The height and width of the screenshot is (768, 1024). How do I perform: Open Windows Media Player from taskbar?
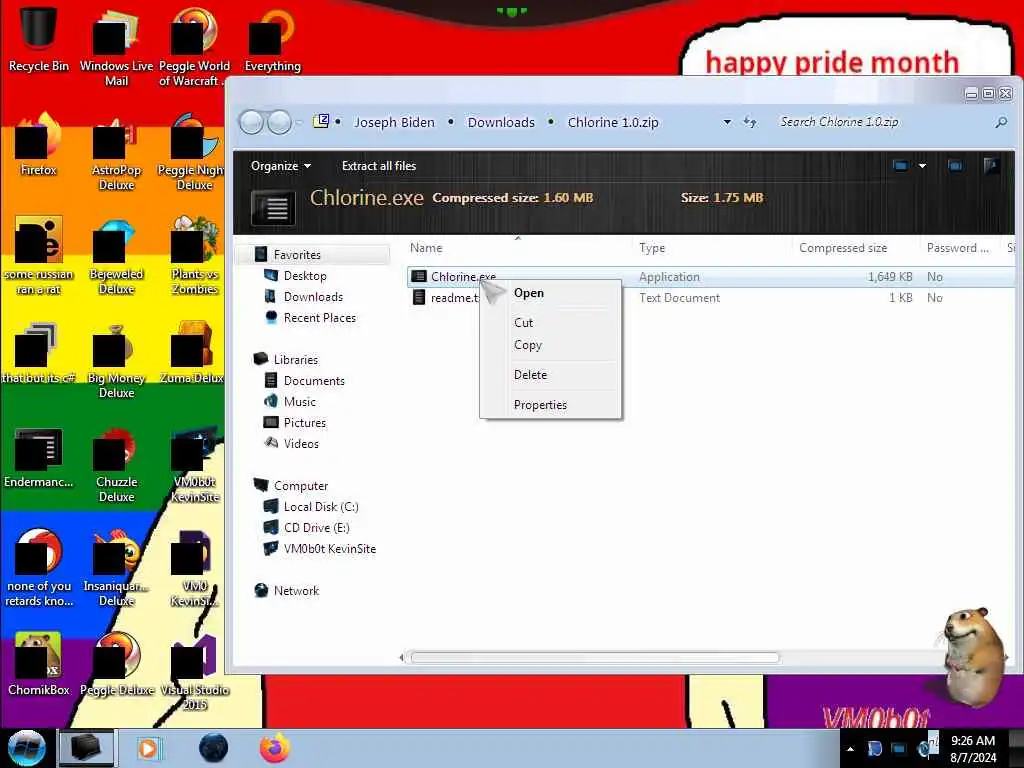point(149,748)
